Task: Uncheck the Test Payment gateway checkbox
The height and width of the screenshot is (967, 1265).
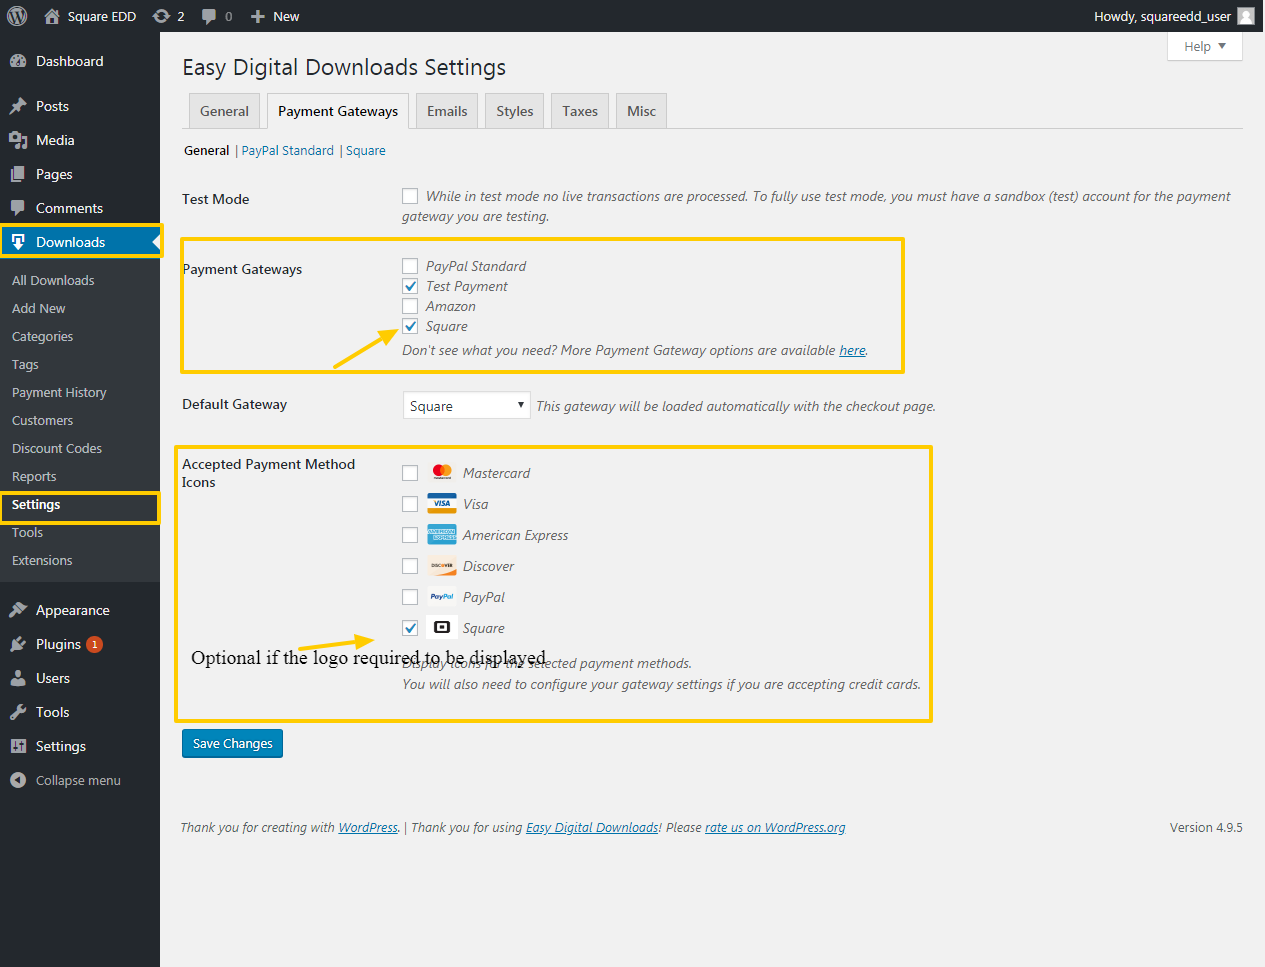Action: [x=410, y=286]
